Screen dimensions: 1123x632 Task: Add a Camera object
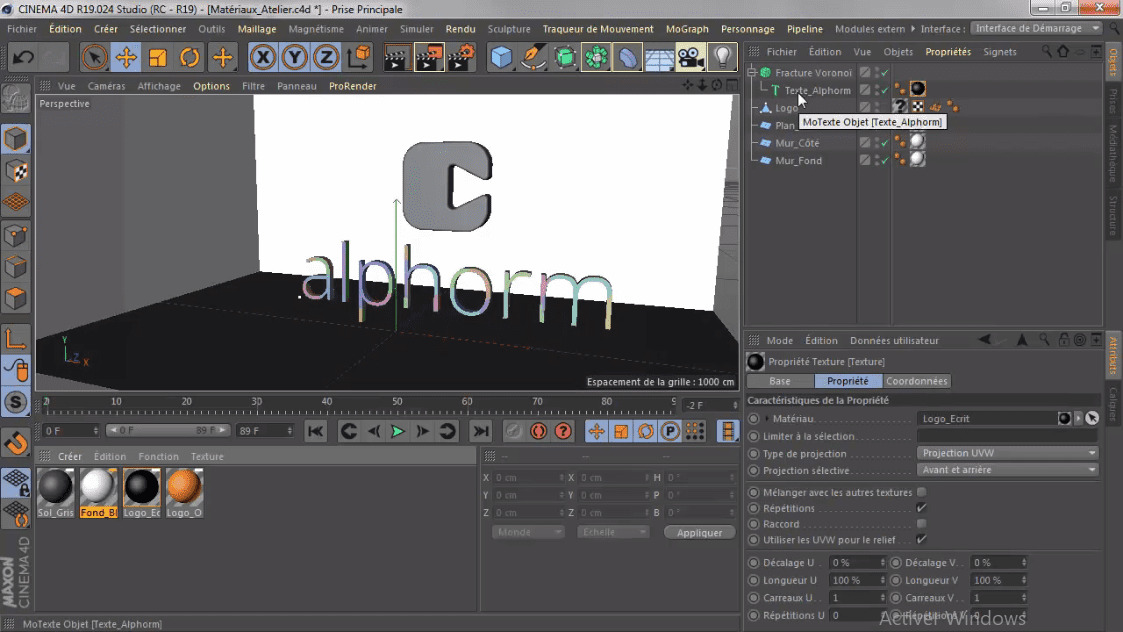(x=690, y=57)
